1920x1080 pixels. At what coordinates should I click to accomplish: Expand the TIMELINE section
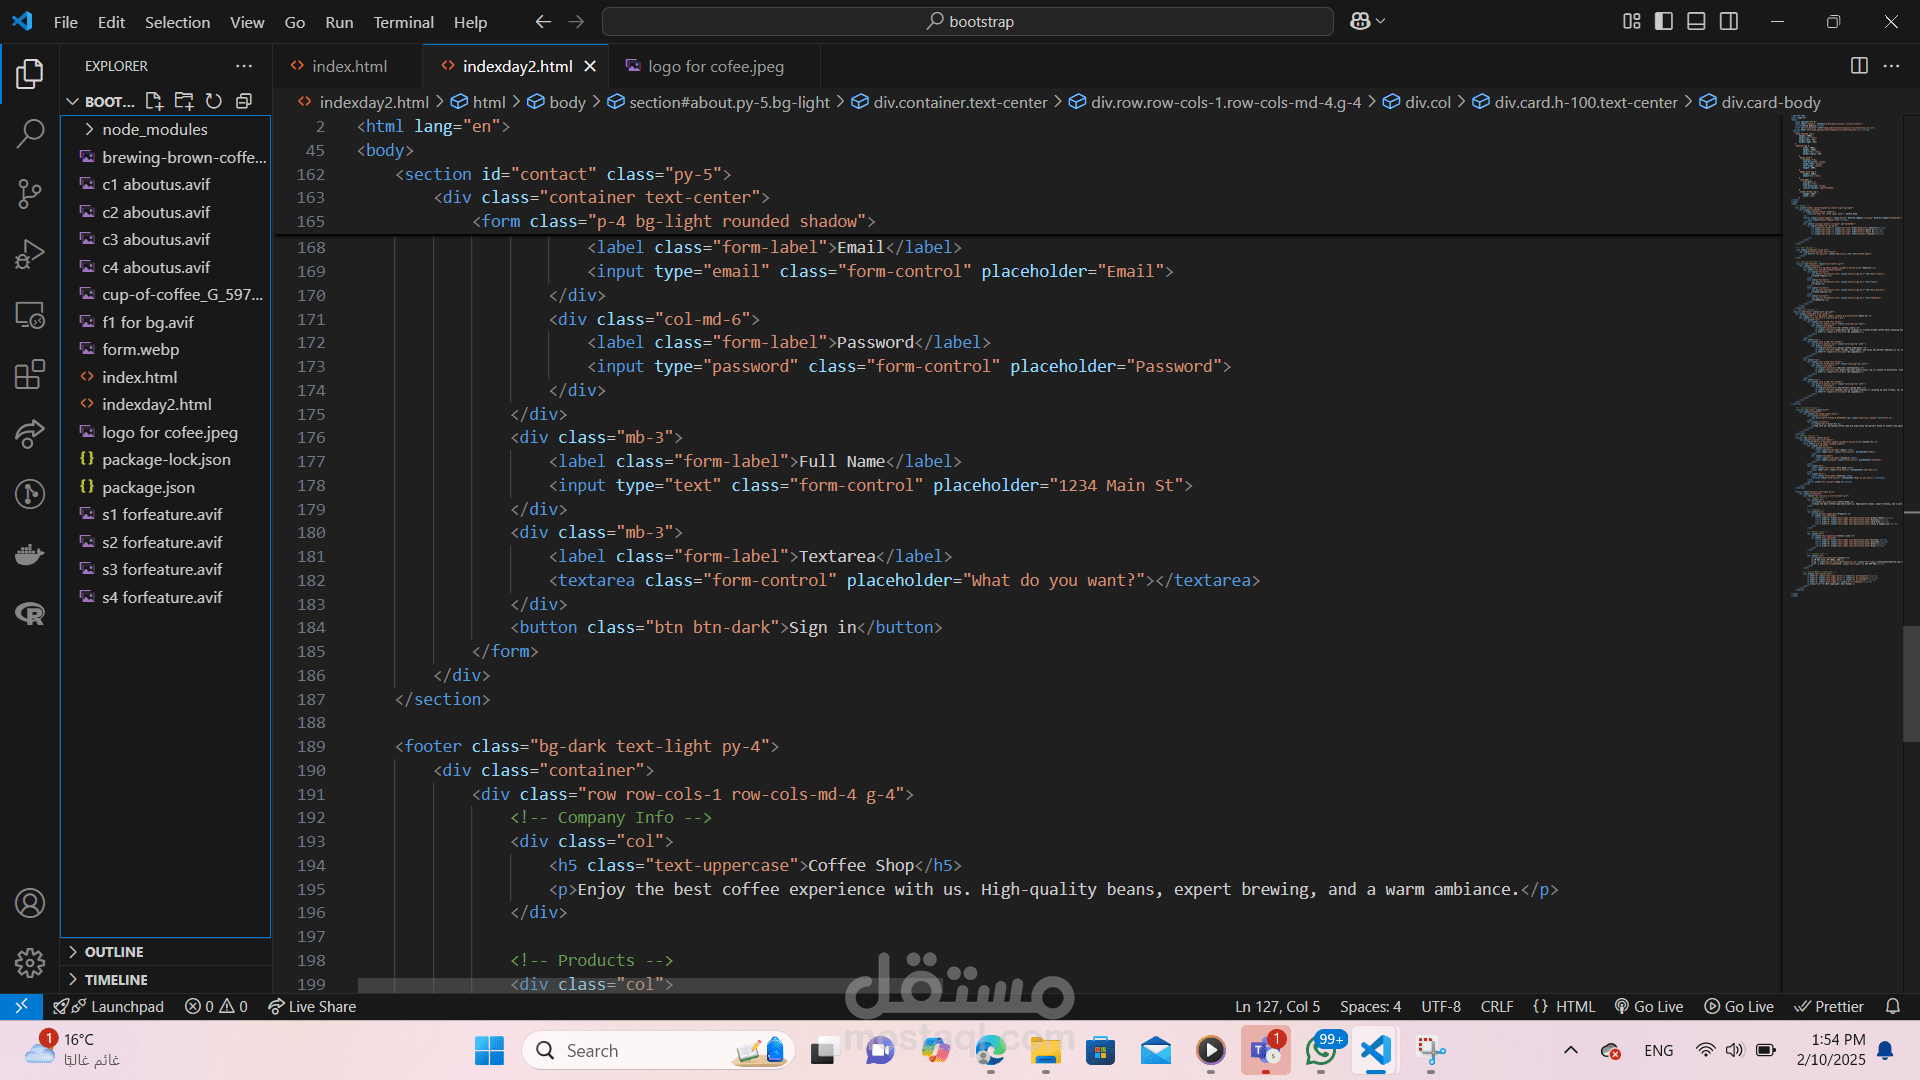coord(116,980)
